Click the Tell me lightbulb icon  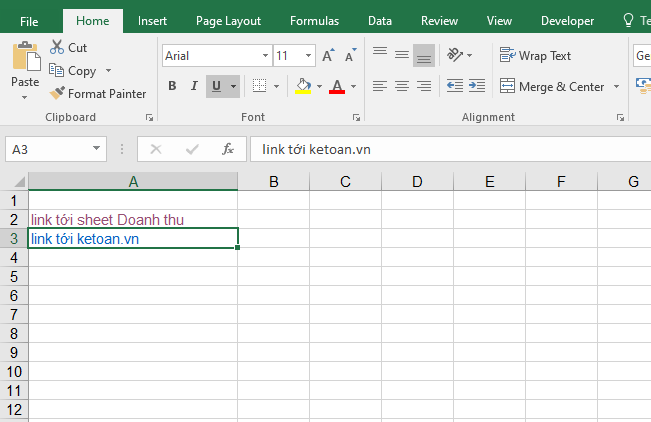coord(629,20)
